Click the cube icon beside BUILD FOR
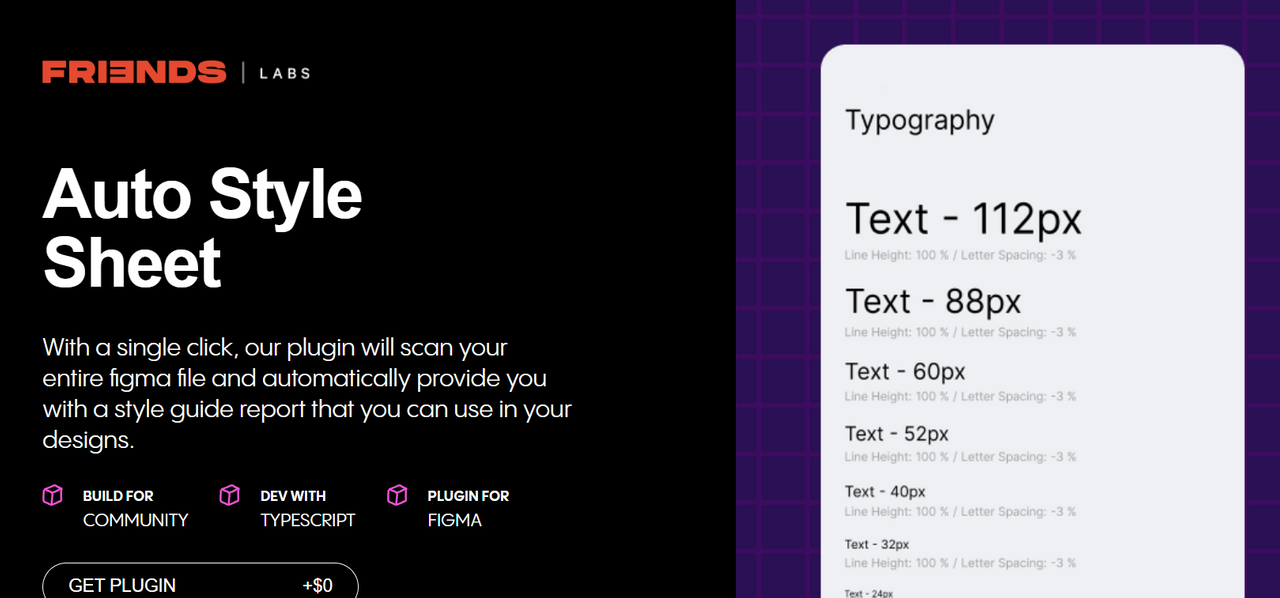This screenshot has height=598, width=1280. click(53, 495)
